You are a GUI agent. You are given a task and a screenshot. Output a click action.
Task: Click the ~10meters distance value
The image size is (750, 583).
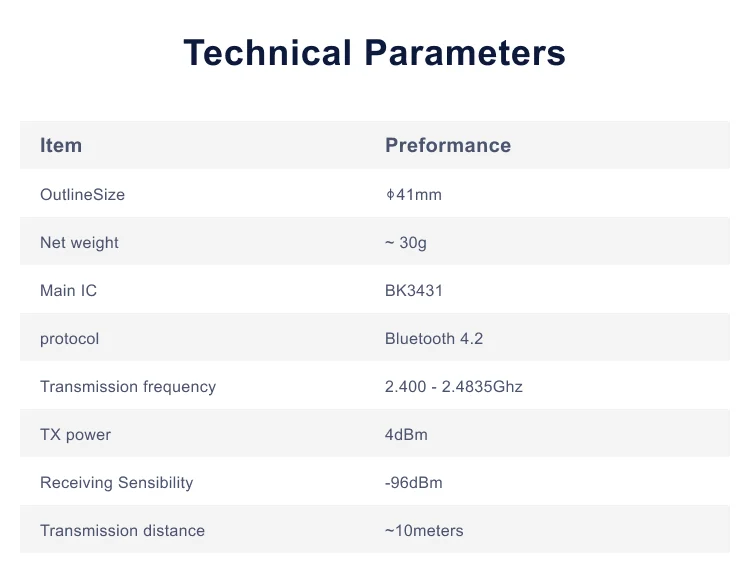[424, 530]
